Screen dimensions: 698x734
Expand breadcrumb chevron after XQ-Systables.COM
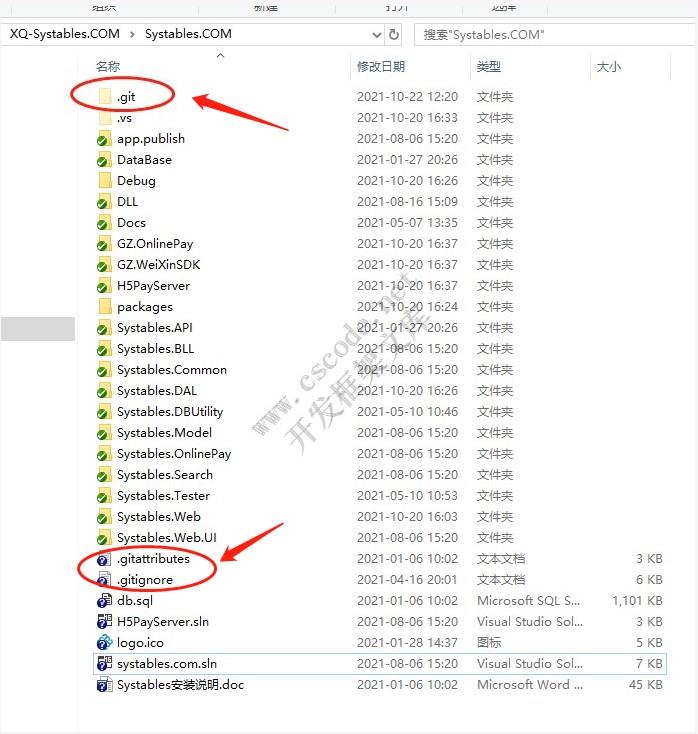(132, 34)
